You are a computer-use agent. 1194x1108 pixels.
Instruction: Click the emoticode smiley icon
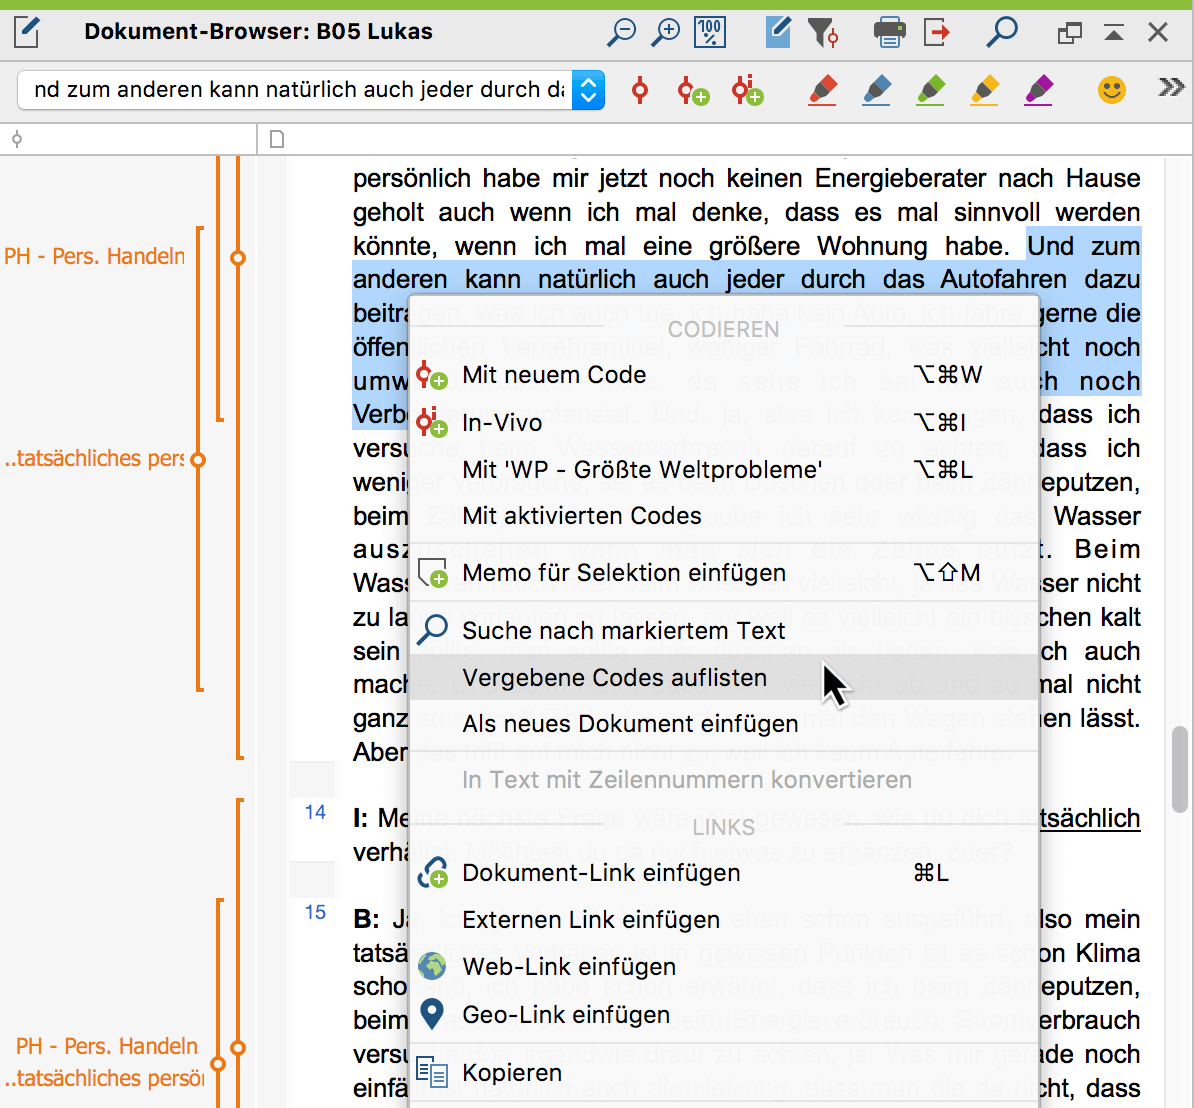coord(1112,90)
